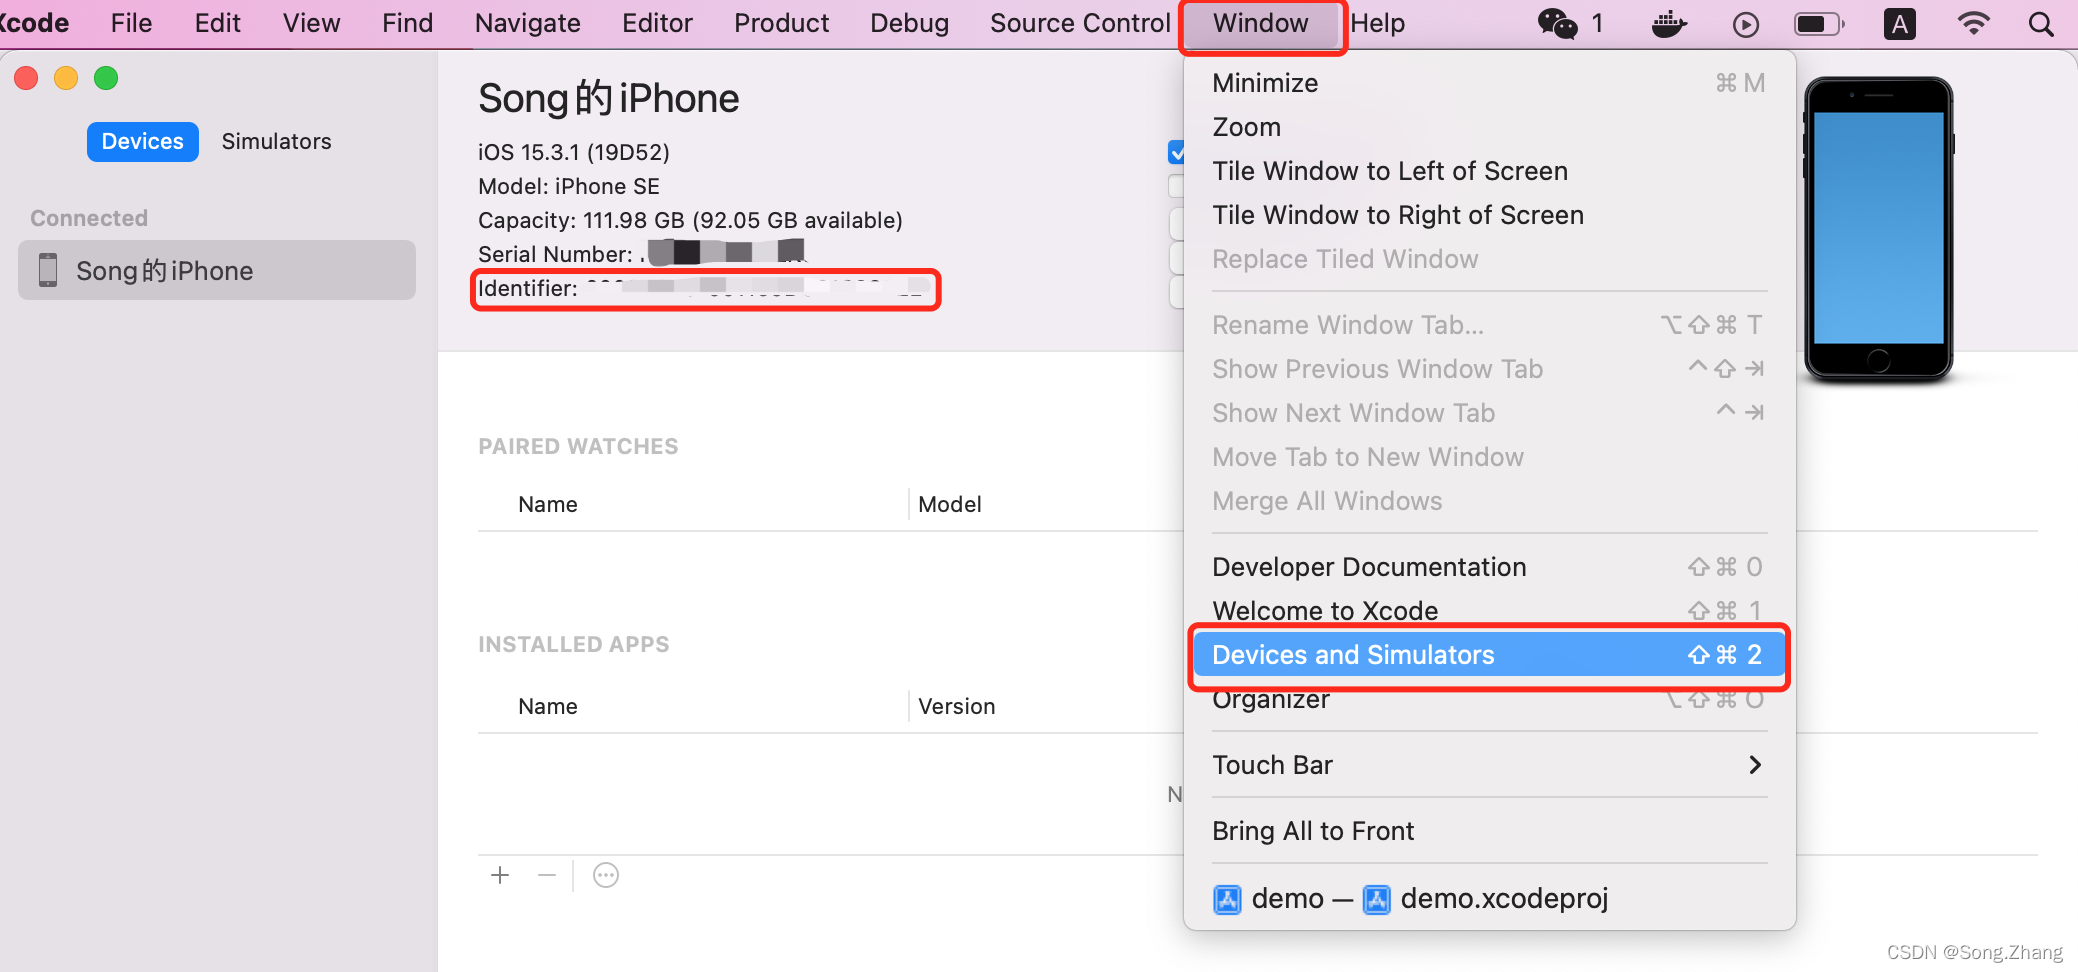Switch input source via A icon
Screen dimensions: 2078x972
tap(1900, 23)
